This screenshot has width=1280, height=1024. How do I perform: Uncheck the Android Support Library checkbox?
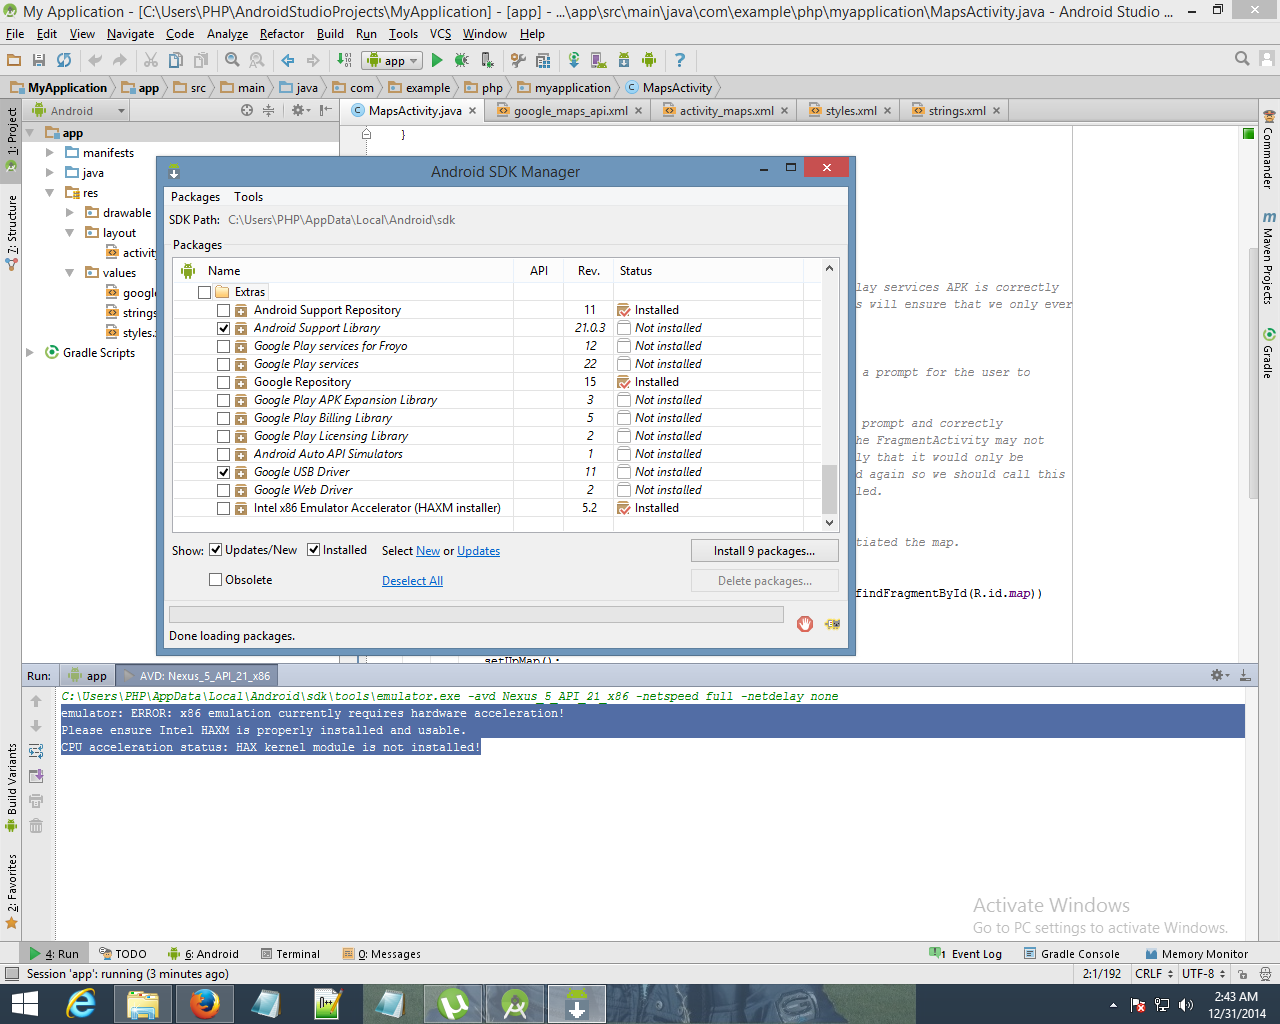[x=224, y=328]
